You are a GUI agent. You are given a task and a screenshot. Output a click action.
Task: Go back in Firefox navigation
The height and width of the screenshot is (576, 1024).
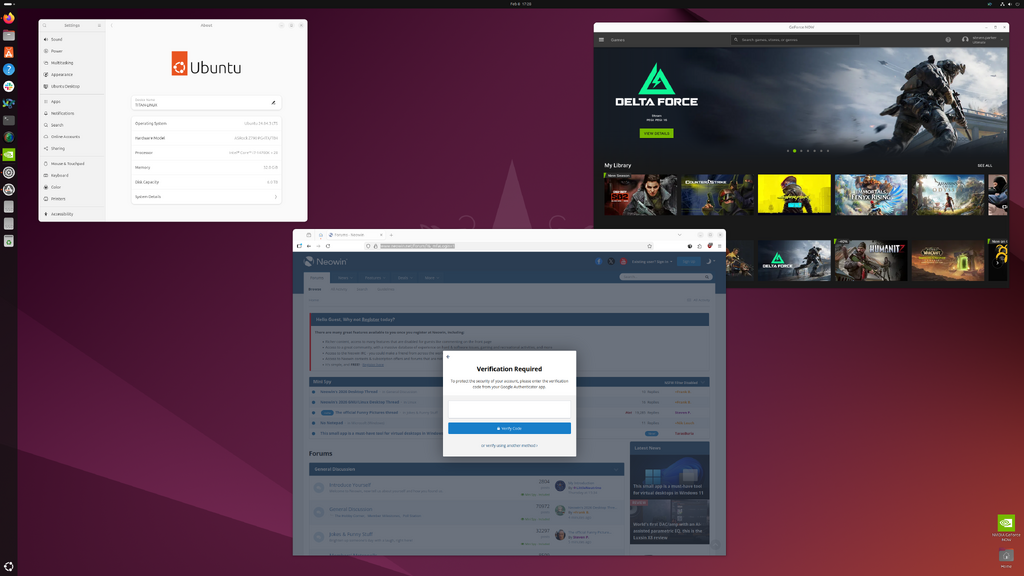[x=309, y=246]
